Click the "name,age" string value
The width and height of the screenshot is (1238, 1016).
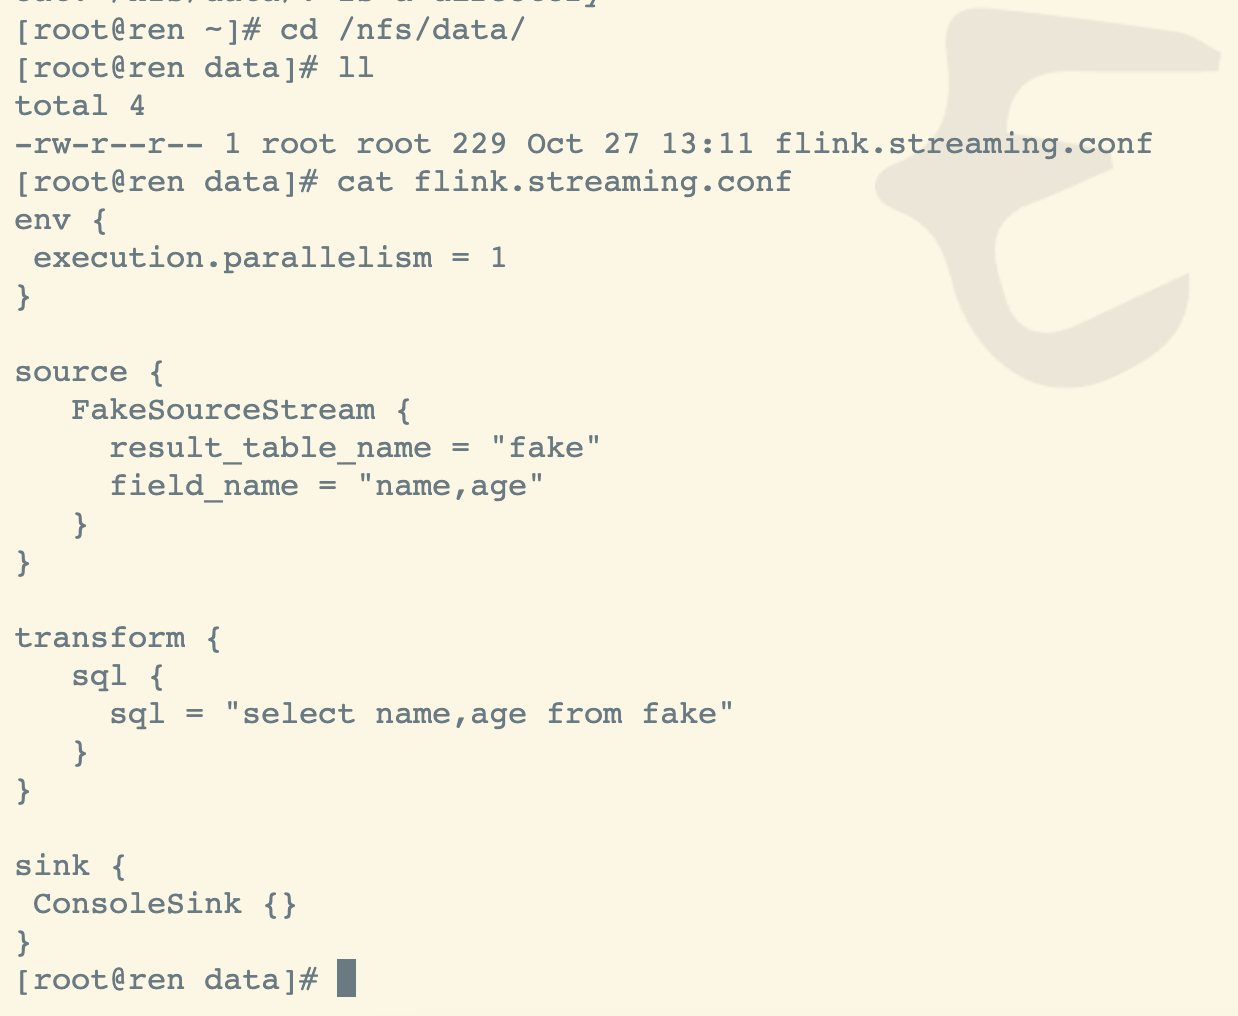click(451, 486)
